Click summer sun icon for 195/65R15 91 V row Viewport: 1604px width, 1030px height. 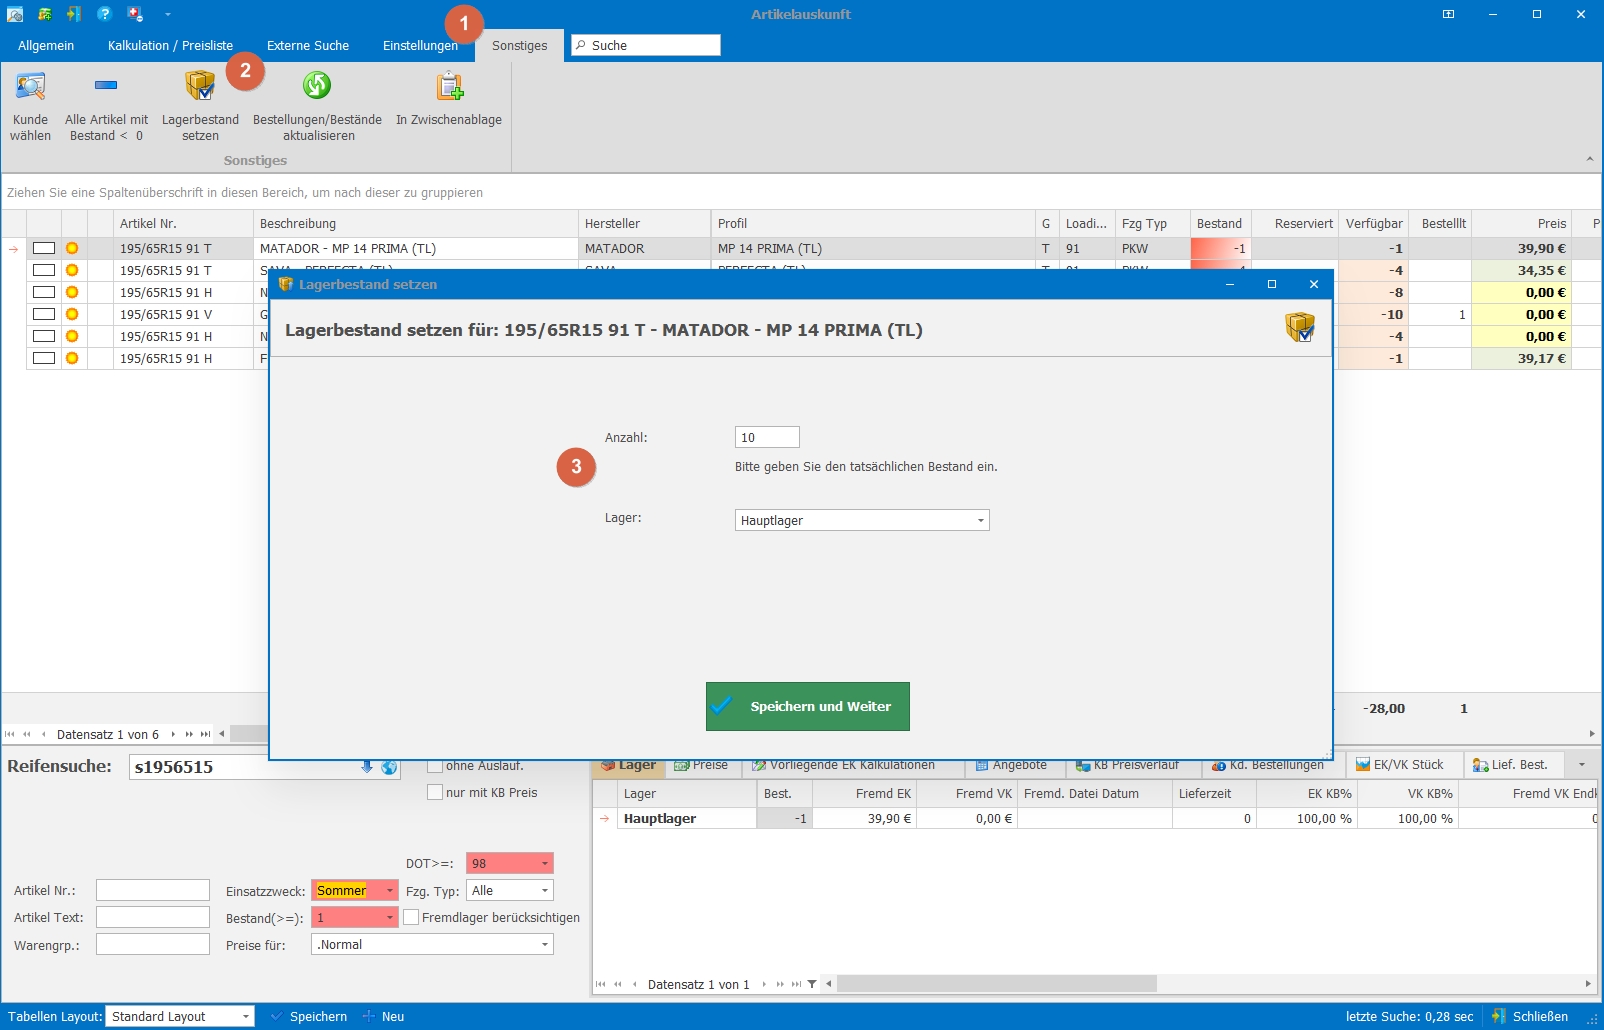pyautogui.click(x=72, y=314)
